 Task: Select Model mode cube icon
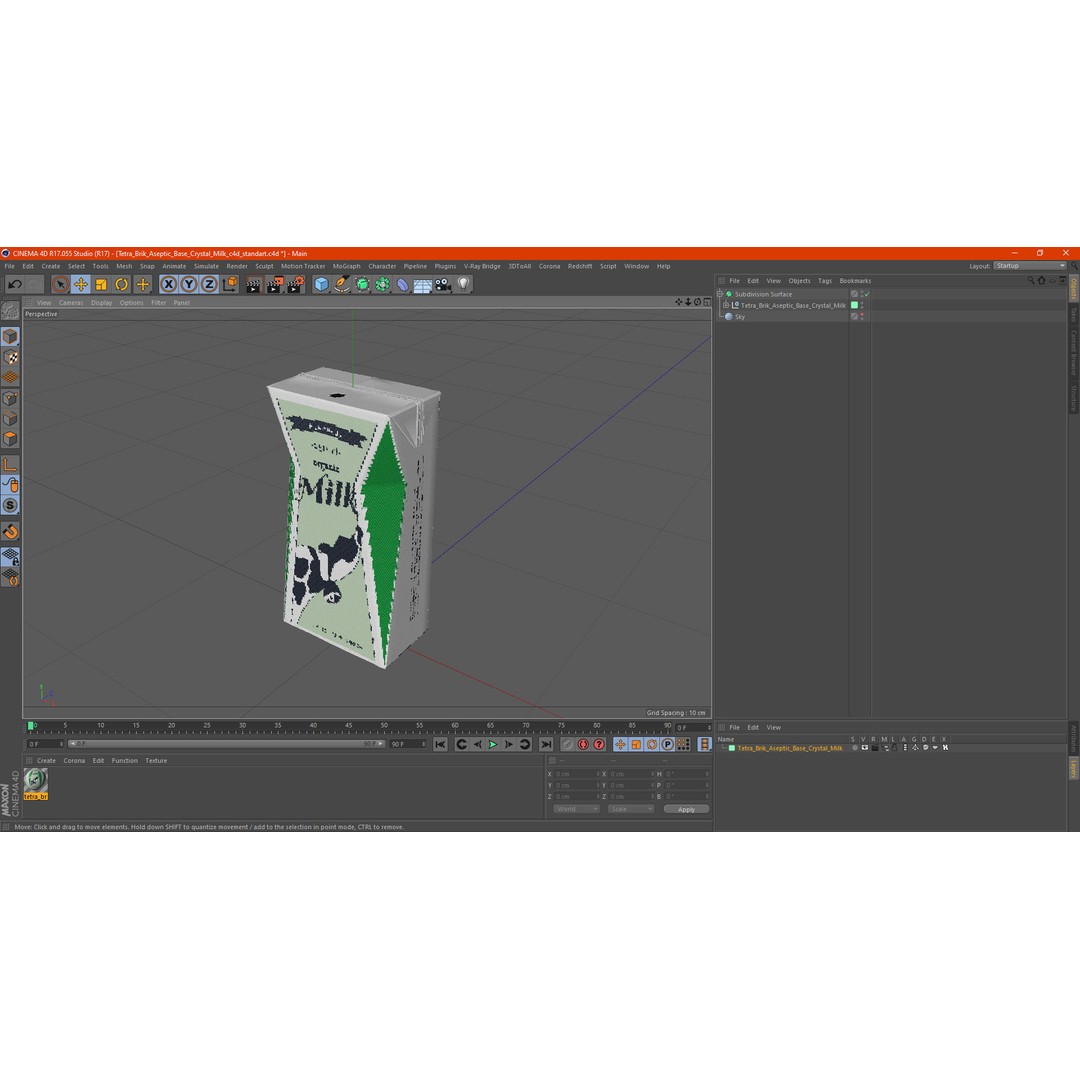10,336
